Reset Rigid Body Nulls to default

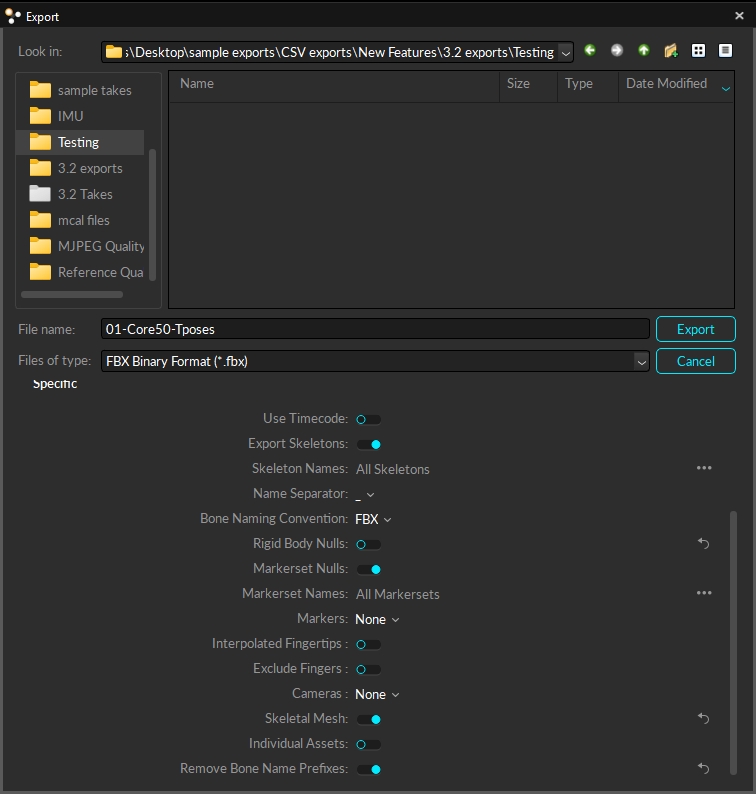(x=703, y=543)
